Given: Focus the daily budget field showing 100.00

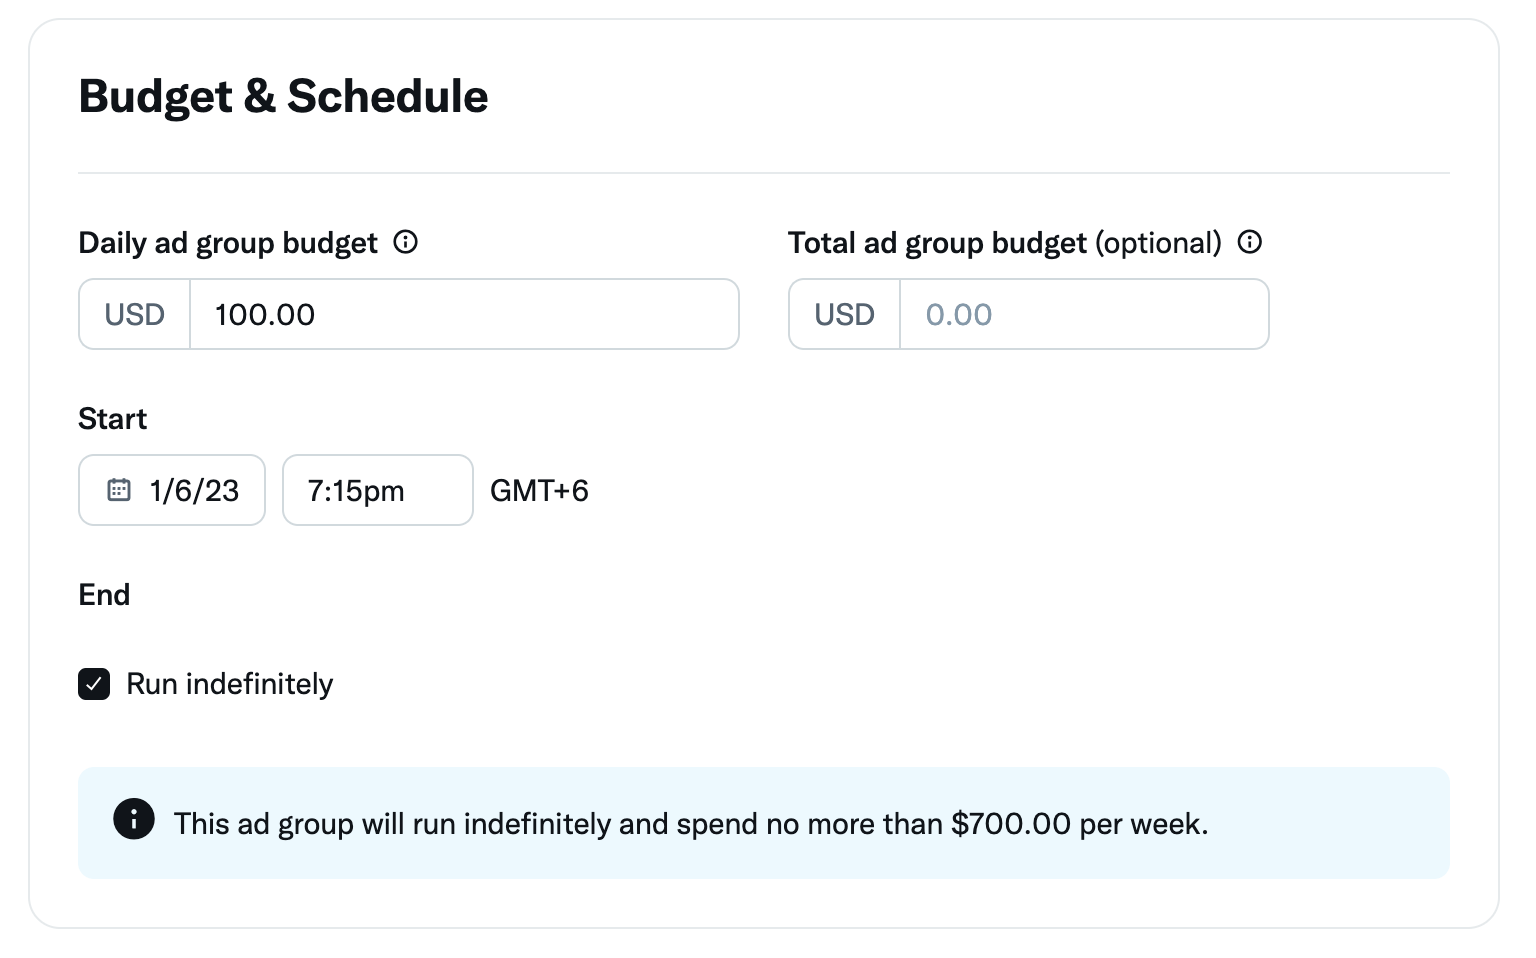Looking at the screenshot, I should click(x=463, y=314).
